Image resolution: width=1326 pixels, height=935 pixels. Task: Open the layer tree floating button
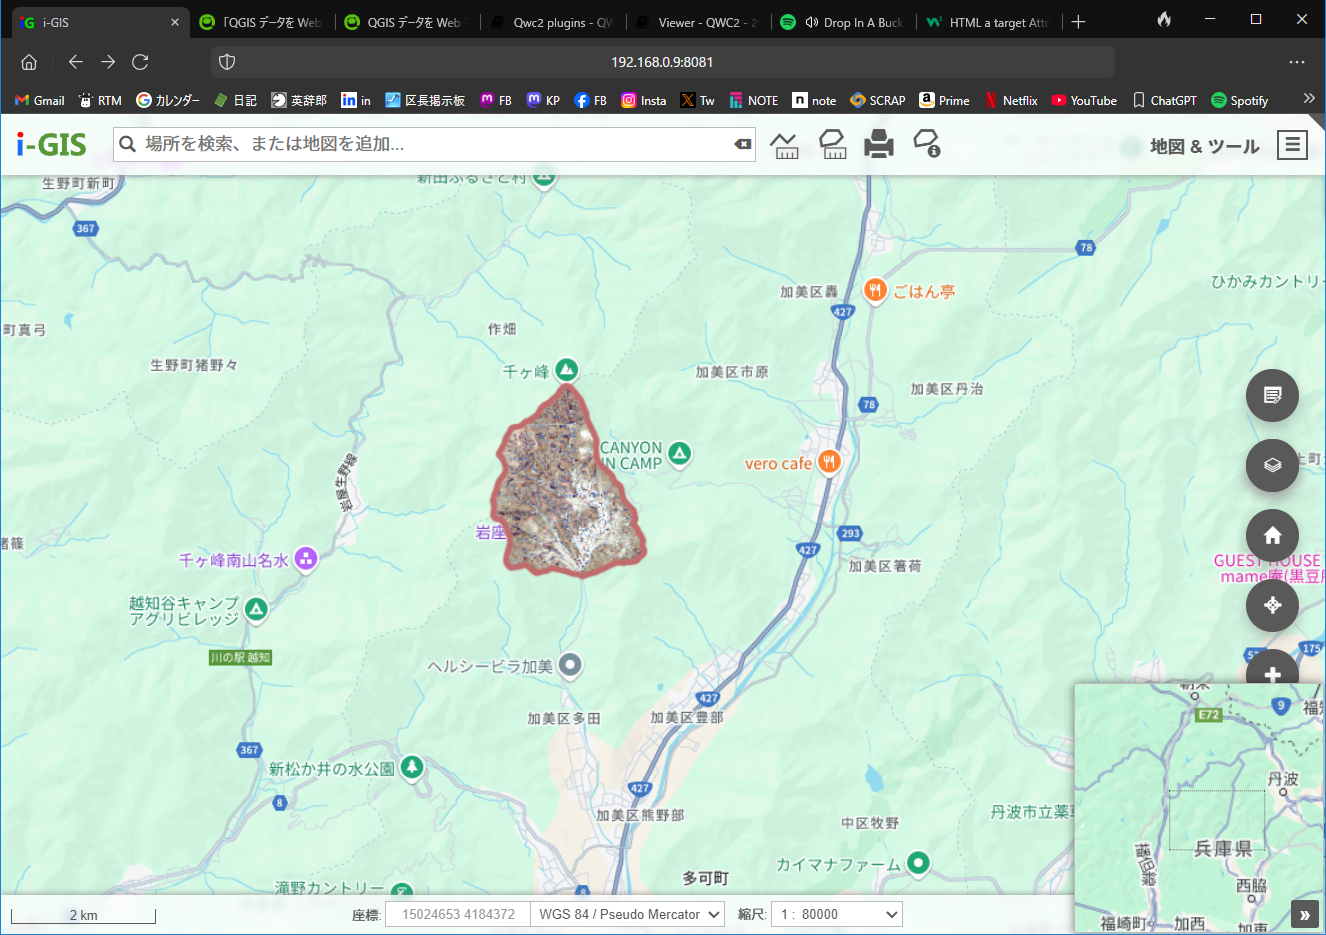[x=1272, y=465]
